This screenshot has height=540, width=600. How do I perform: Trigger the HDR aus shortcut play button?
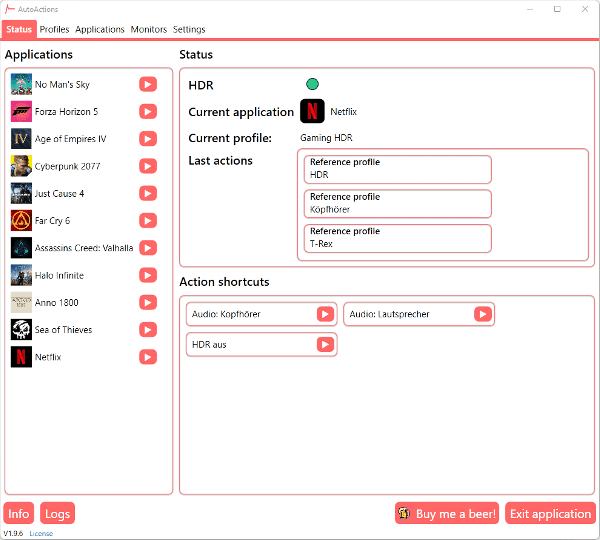pos(325,345)
